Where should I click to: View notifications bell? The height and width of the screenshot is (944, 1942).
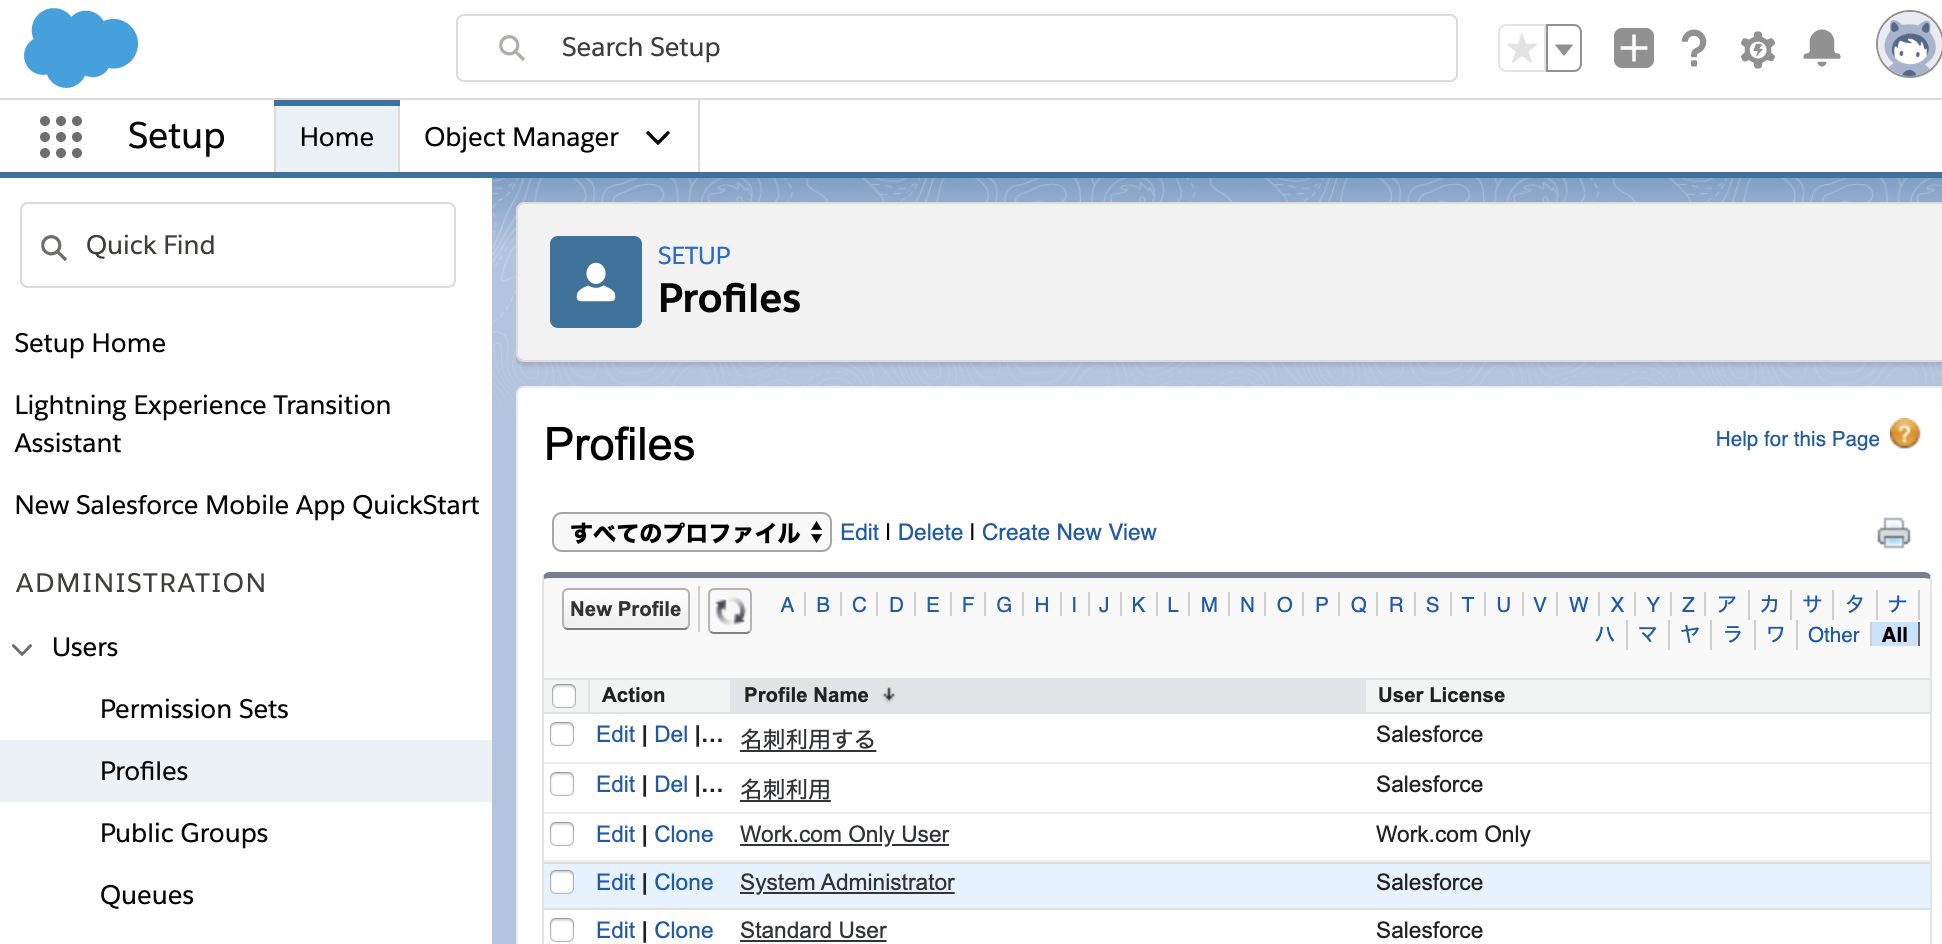[x=1821, y=48]
